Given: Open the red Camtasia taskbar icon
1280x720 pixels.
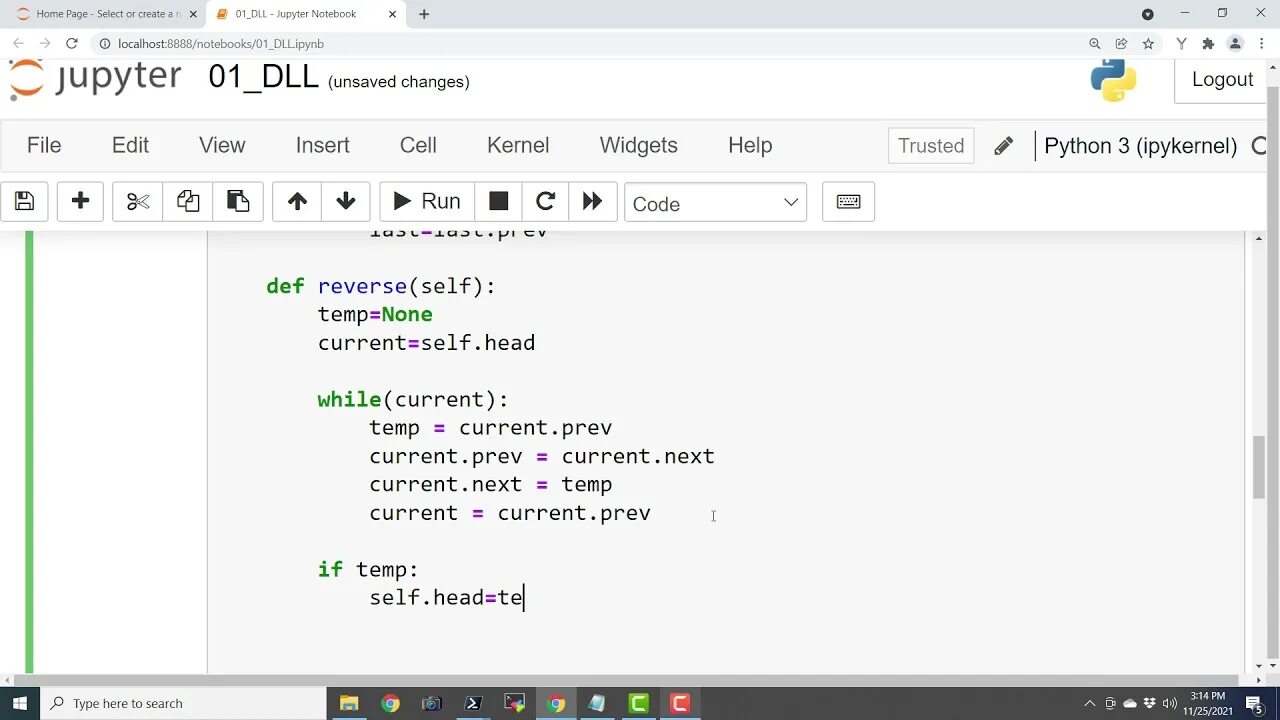Looking at the screenshot, I should click(x=680, y=703).
